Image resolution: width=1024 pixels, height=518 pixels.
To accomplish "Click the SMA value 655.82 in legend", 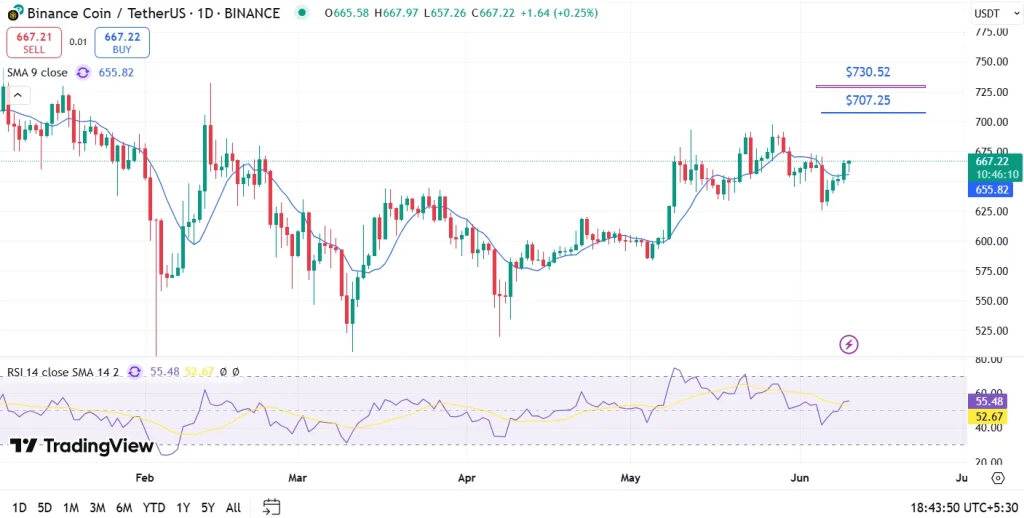I will [116, 73].
